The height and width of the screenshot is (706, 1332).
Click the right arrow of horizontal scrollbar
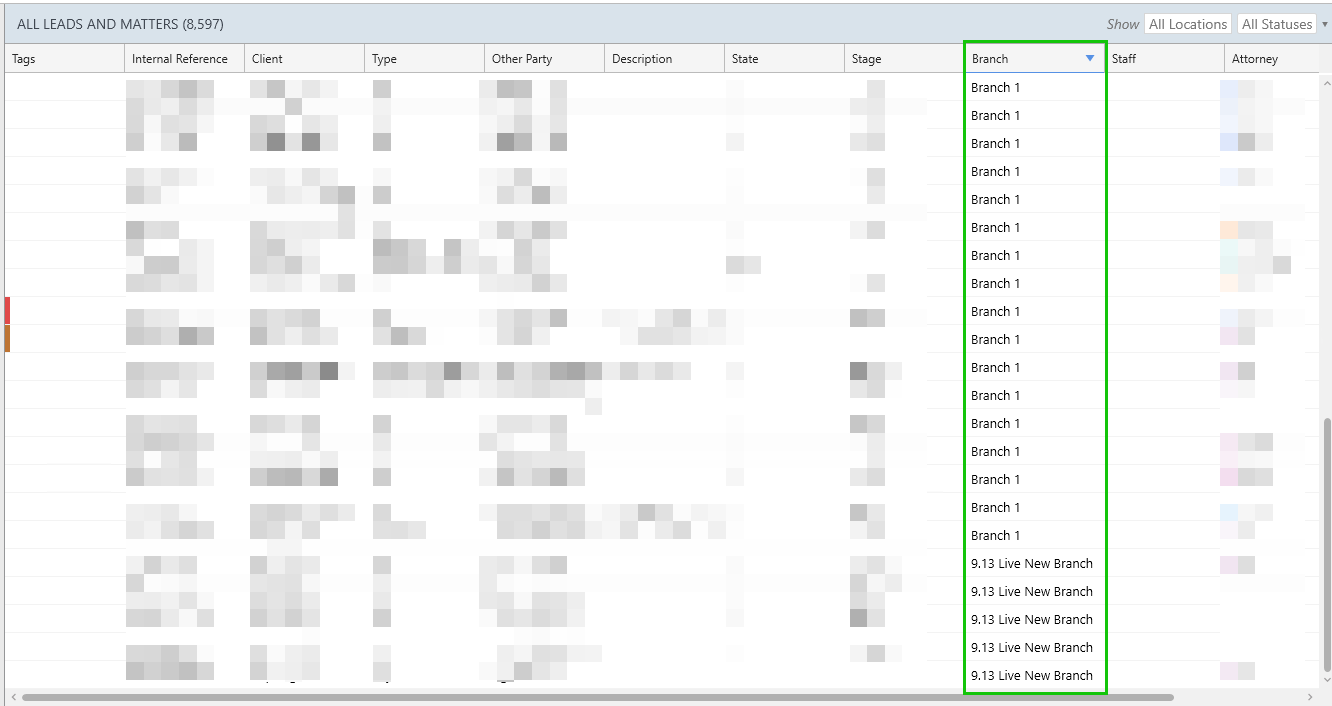[1311, 697]
